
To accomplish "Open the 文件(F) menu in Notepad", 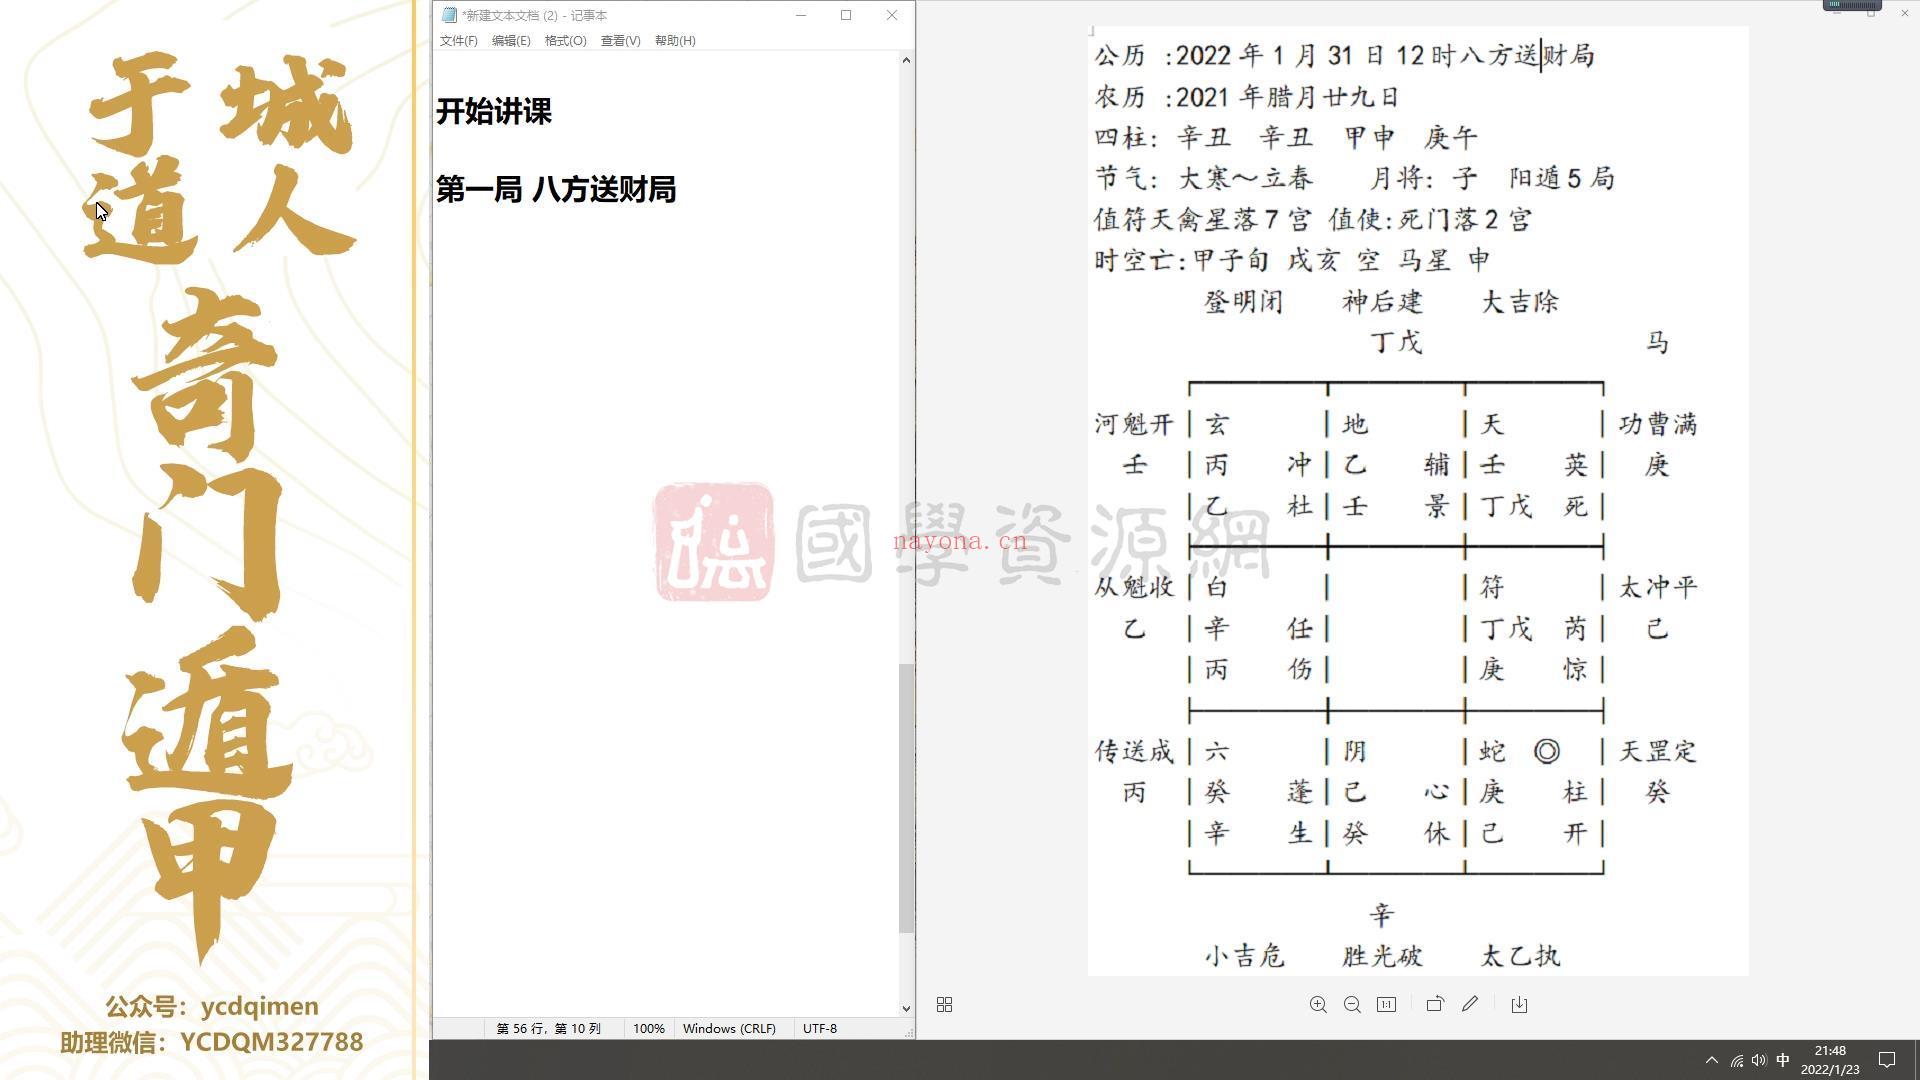I will coord(458,40).
